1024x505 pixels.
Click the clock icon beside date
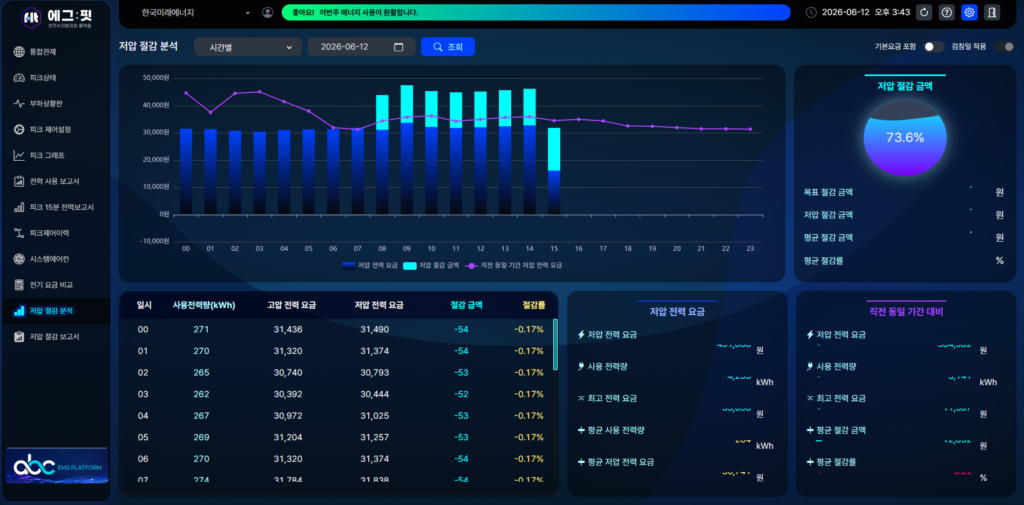point(811,12)
